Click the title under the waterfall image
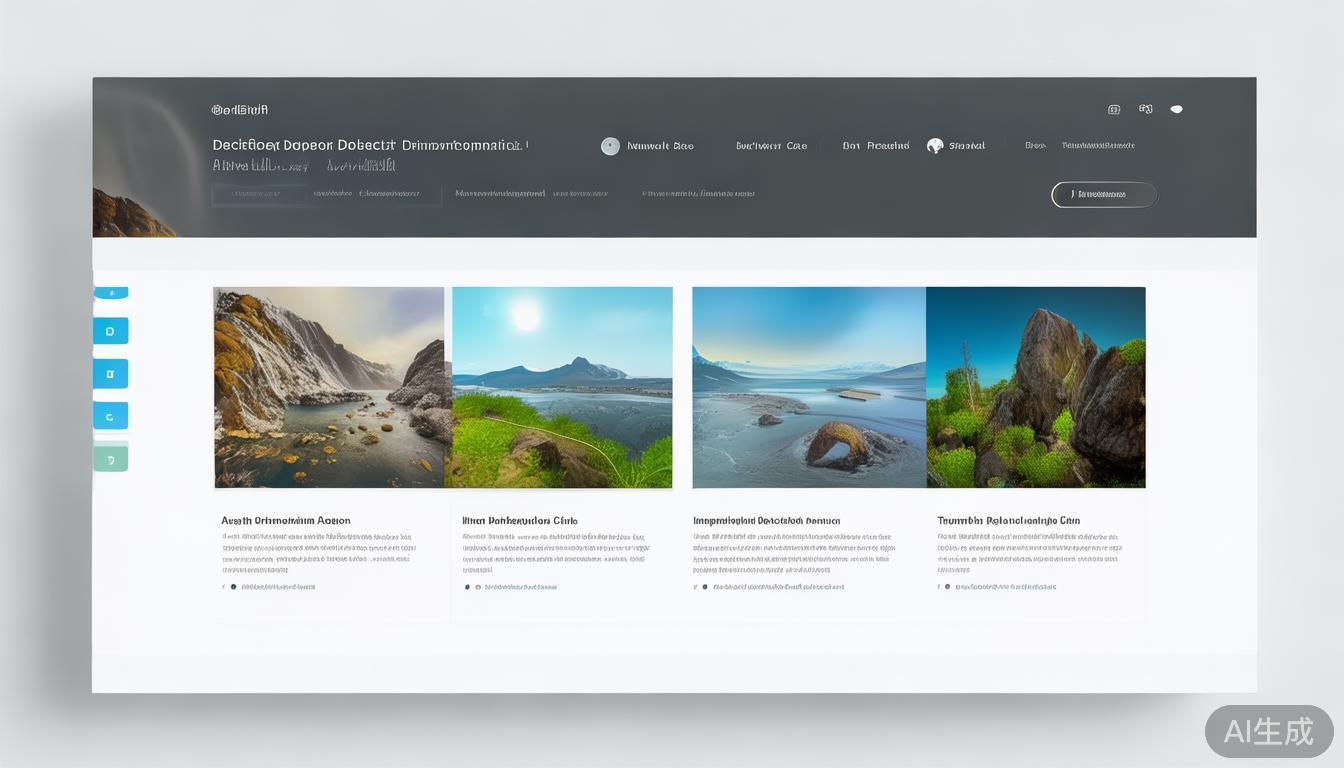 tap(286, 521)
